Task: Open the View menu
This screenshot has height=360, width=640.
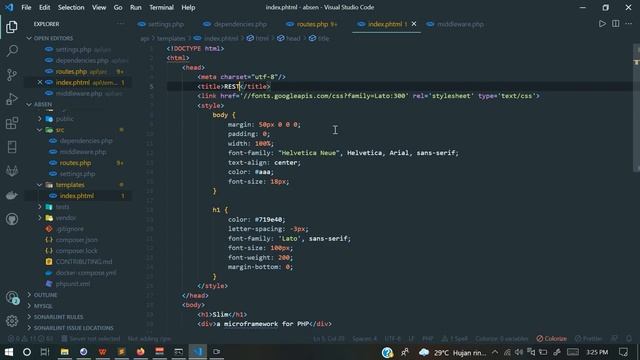Action: click(99, 7)
